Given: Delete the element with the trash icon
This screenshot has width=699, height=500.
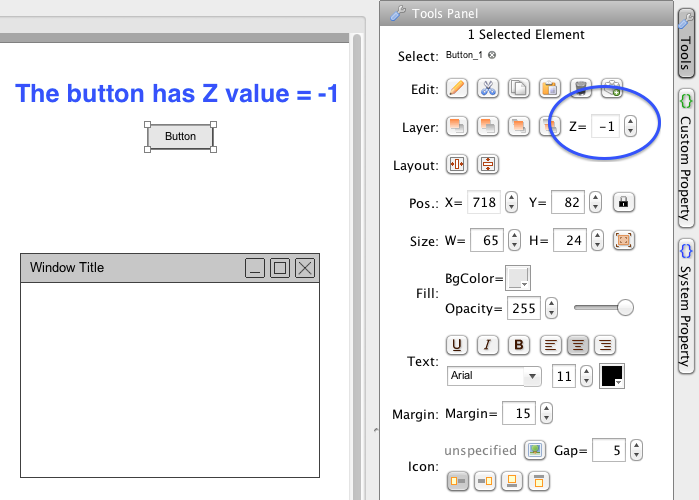Looking at the screenshot, I should point(580,89).
